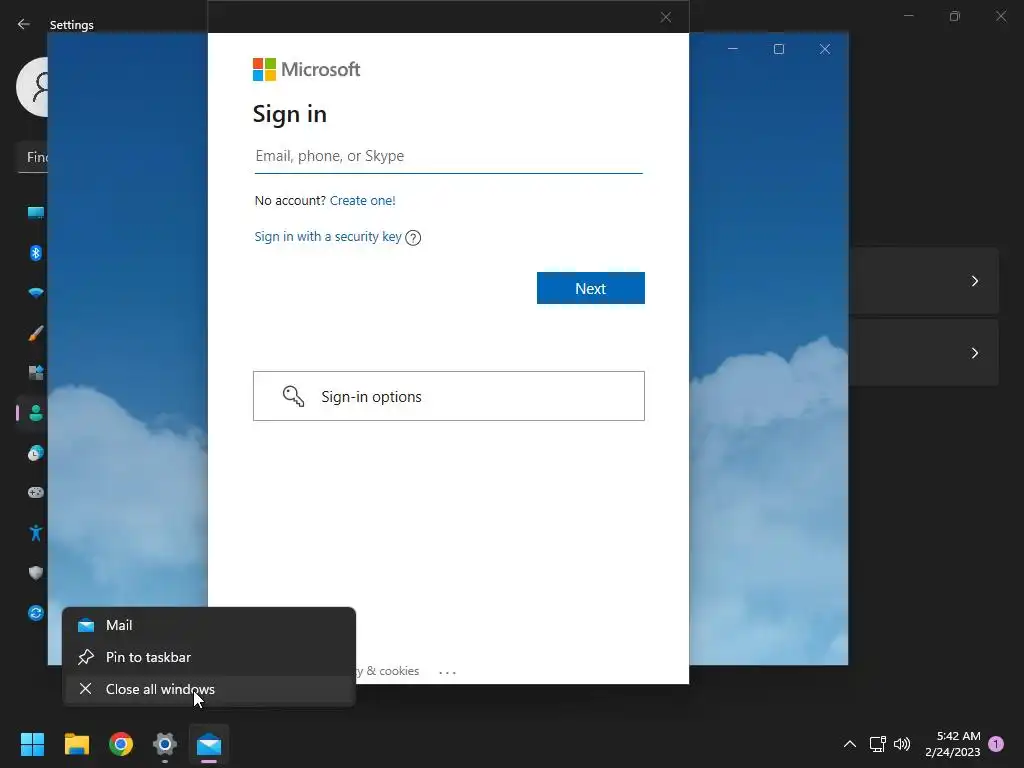
Task: Close the Microsoft sign-in dialog
Action: (665, 17)
